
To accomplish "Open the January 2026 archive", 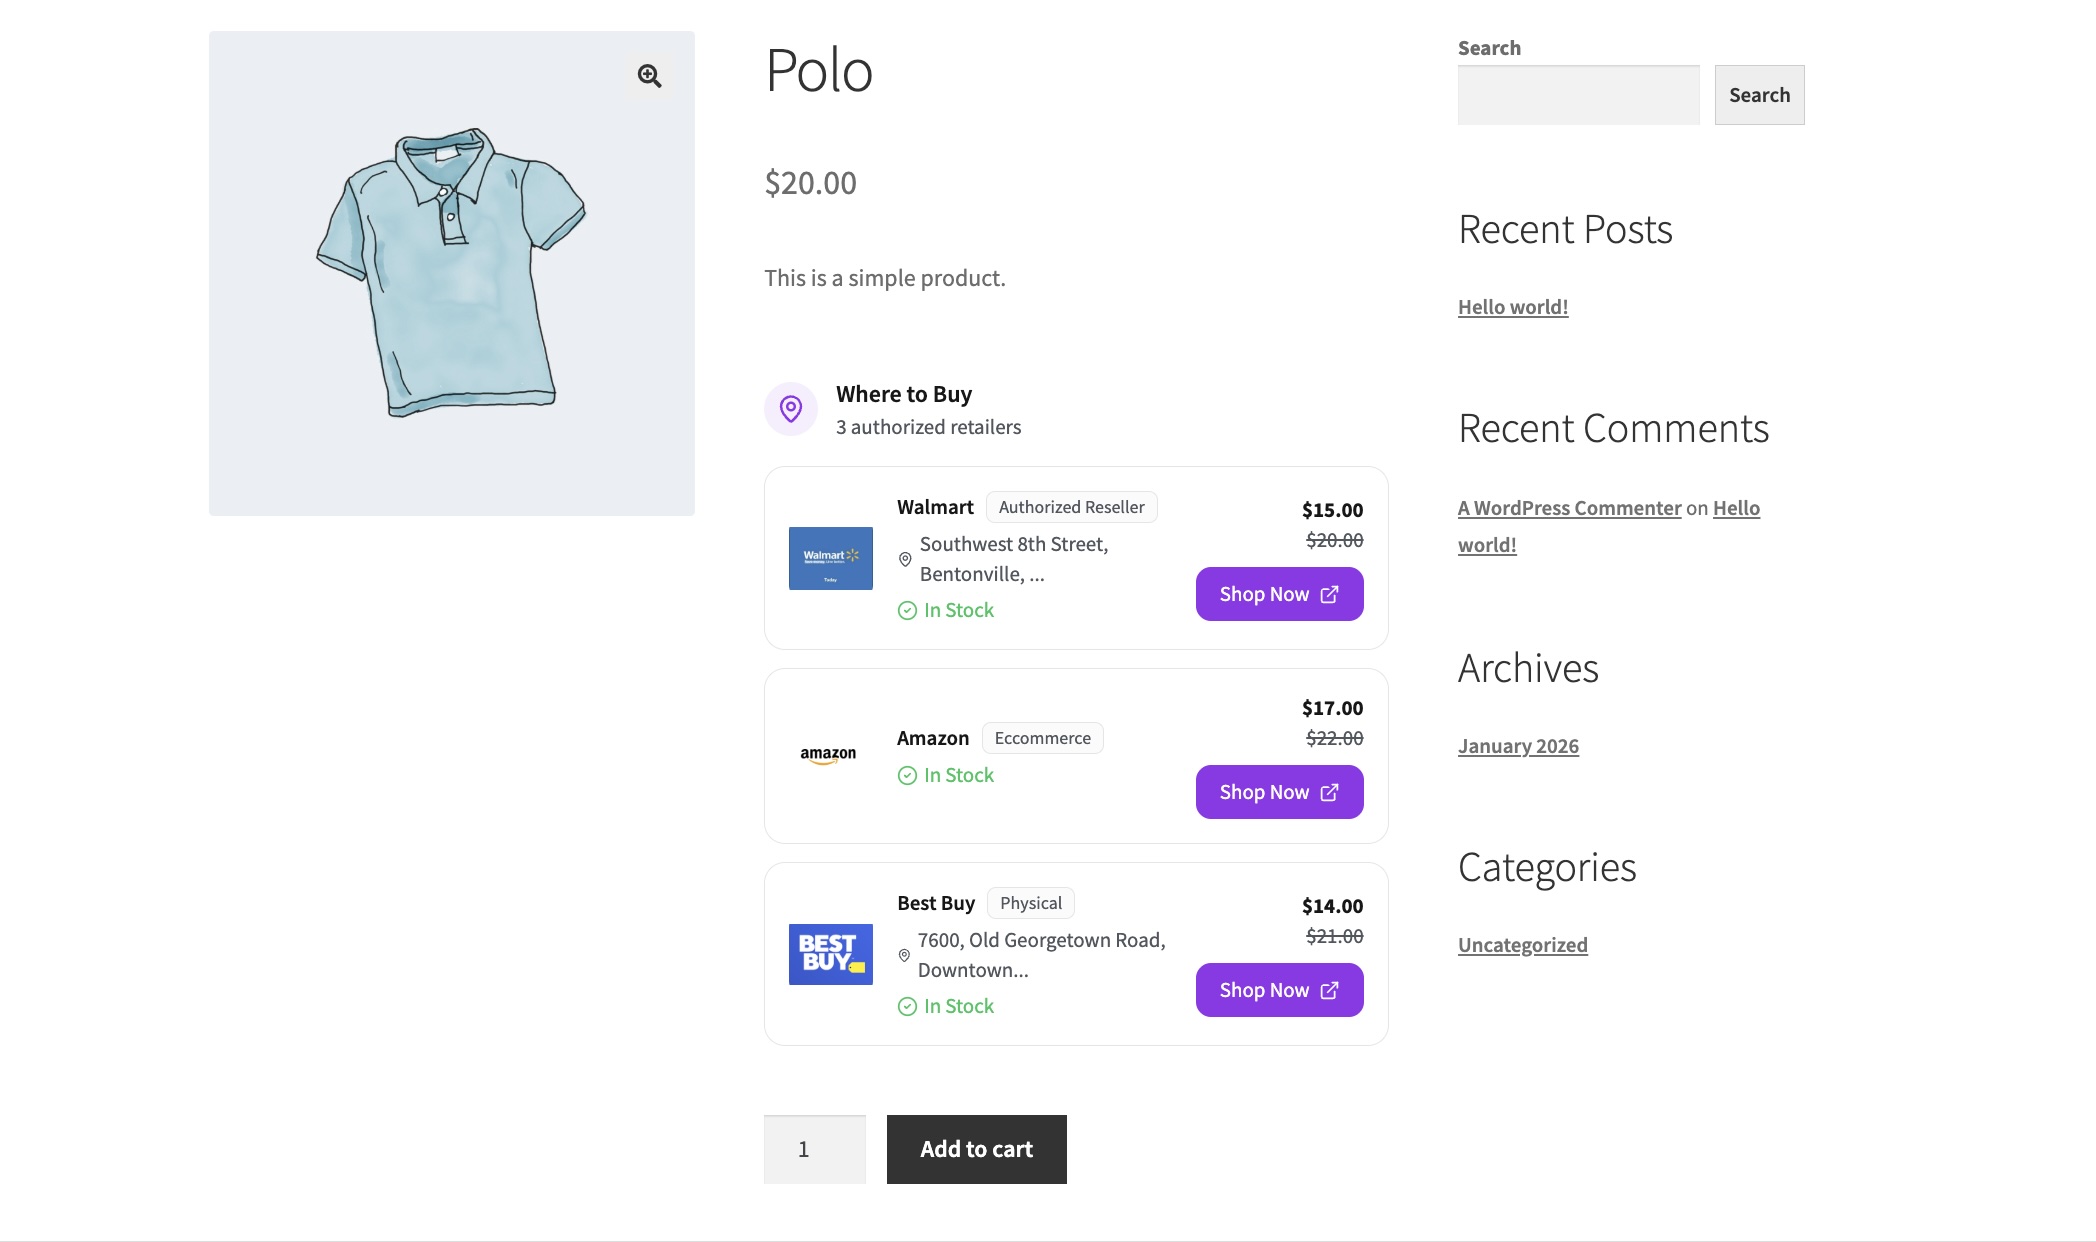I will (1518, 745).
